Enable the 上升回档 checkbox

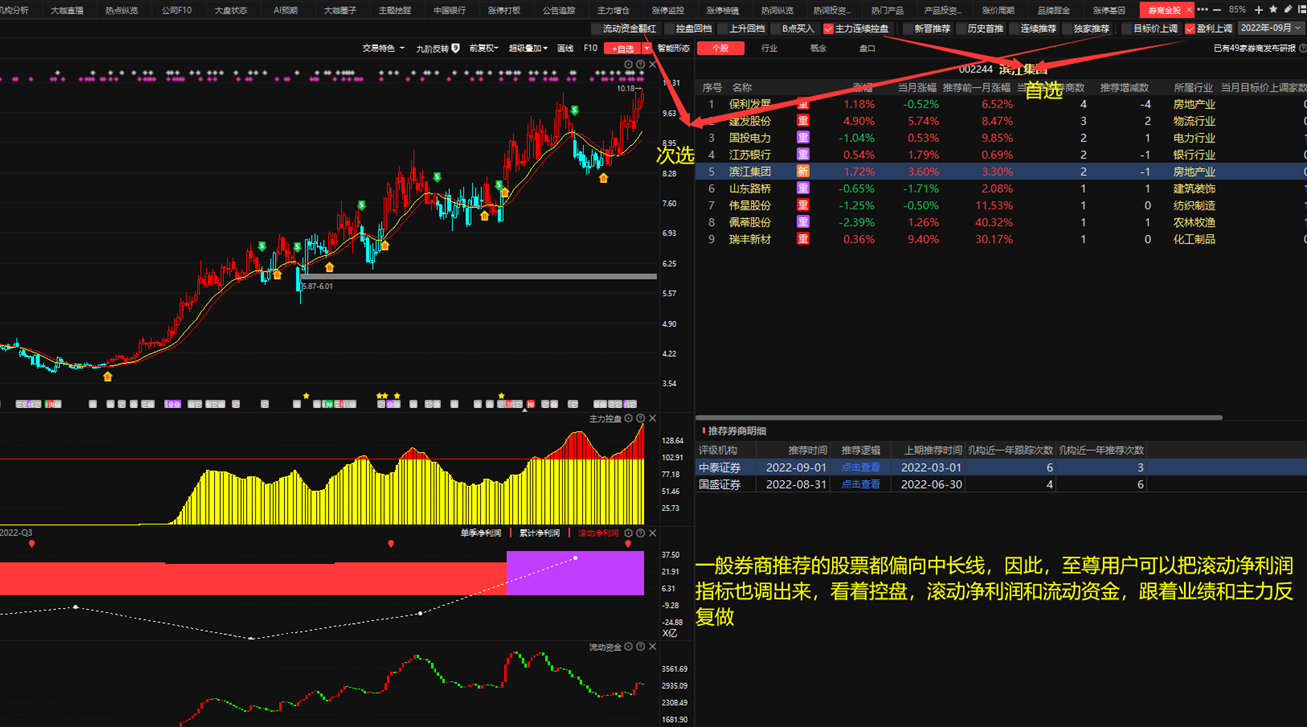point(723,29)
